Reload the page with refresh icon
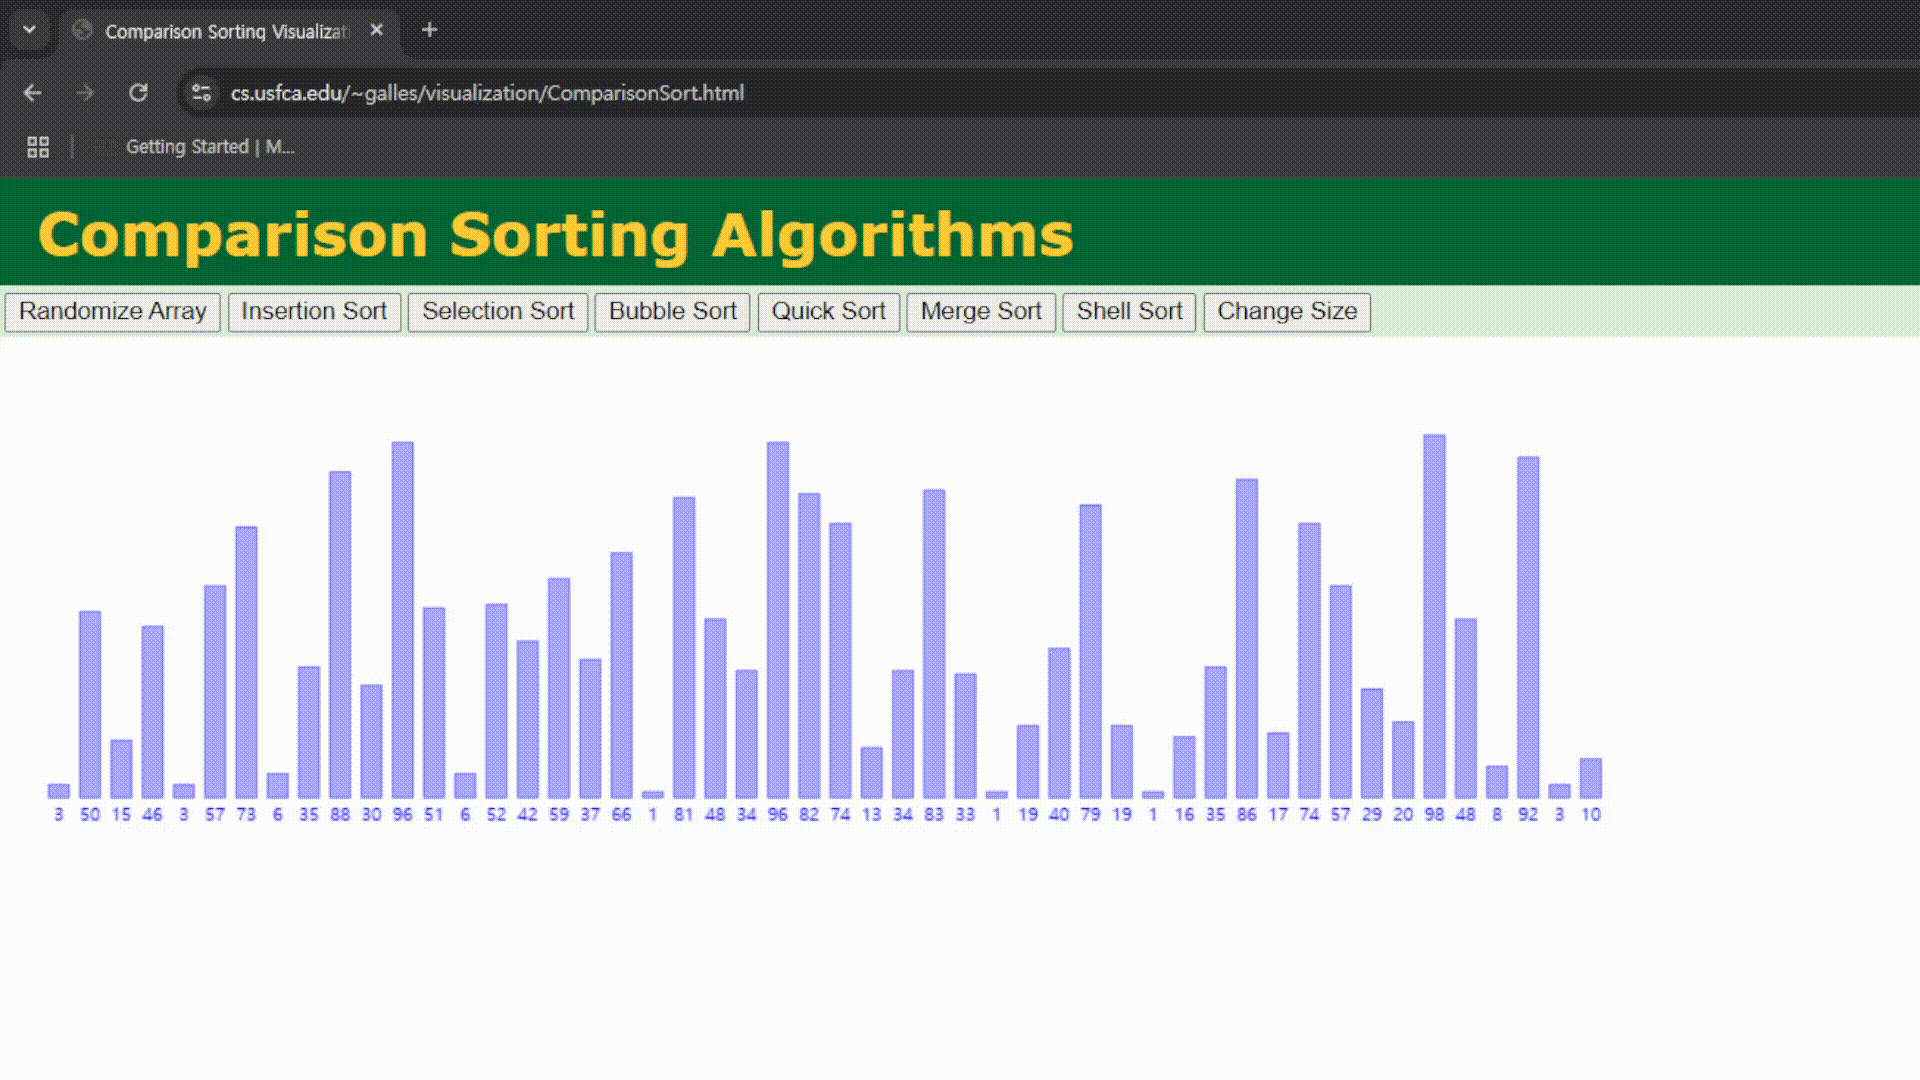The height and width of the screenshot is (1080, 1920). (x=138, y=93)
